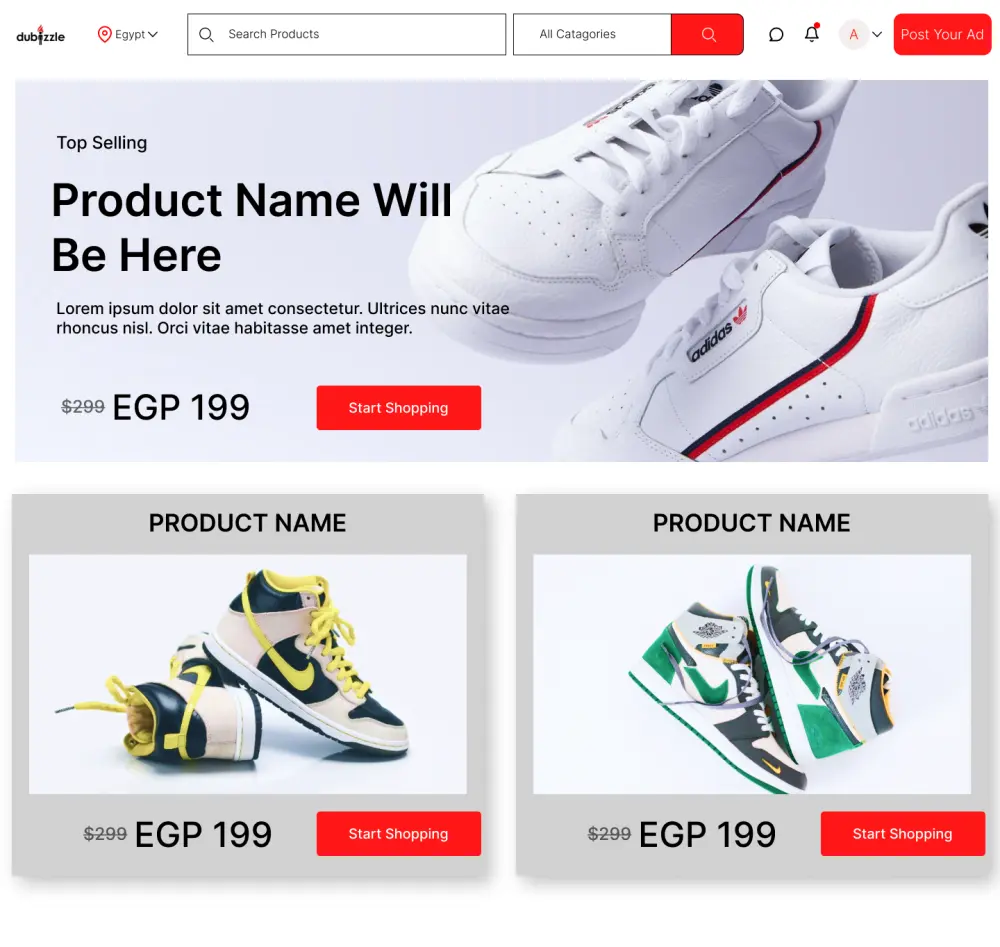Click the dubizzle logo
The image size is (1000, 947).
(40, 35)
